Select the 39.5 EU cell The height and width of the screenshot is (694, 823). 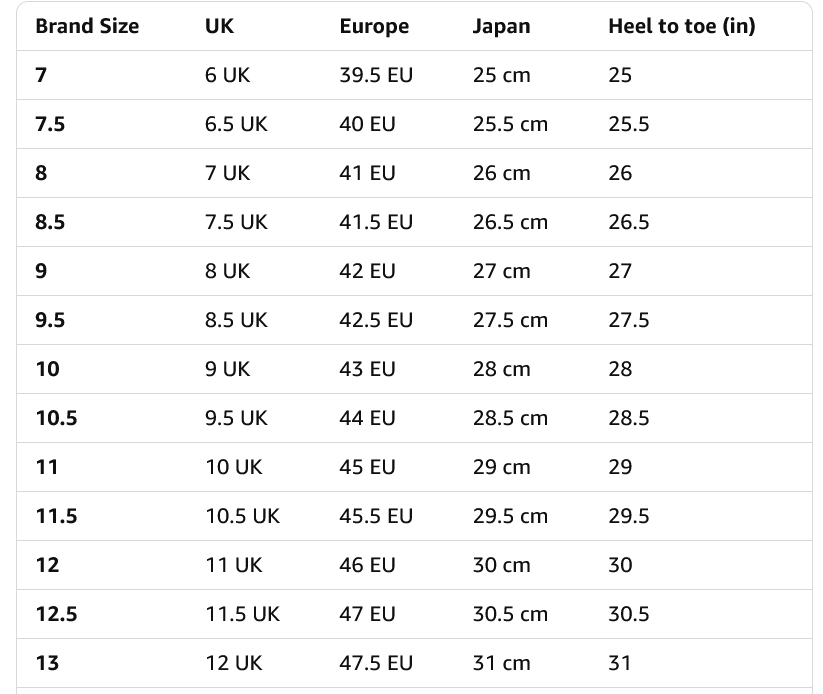coord(376,75)
